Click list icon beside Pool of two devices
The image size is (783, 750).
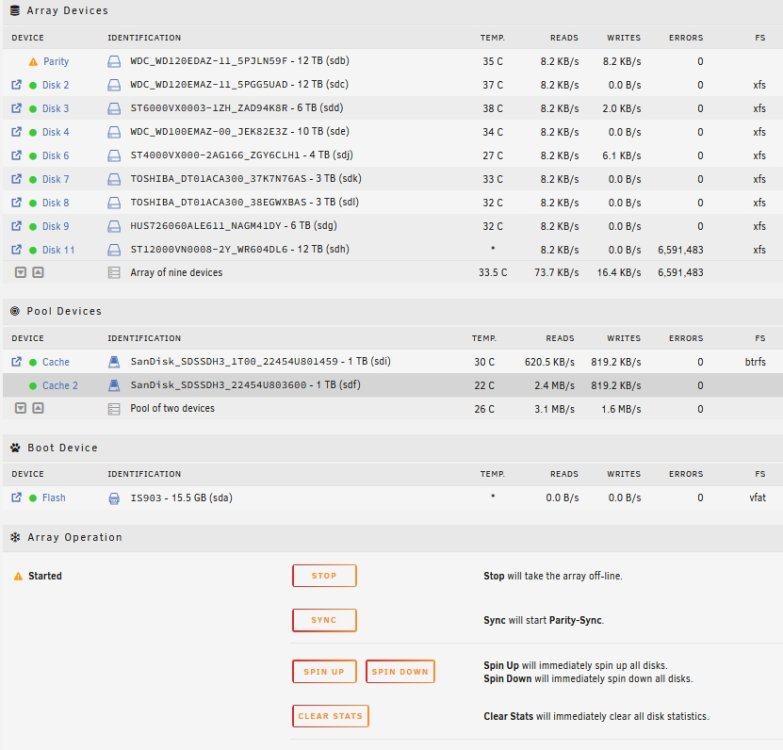(114, 409)
